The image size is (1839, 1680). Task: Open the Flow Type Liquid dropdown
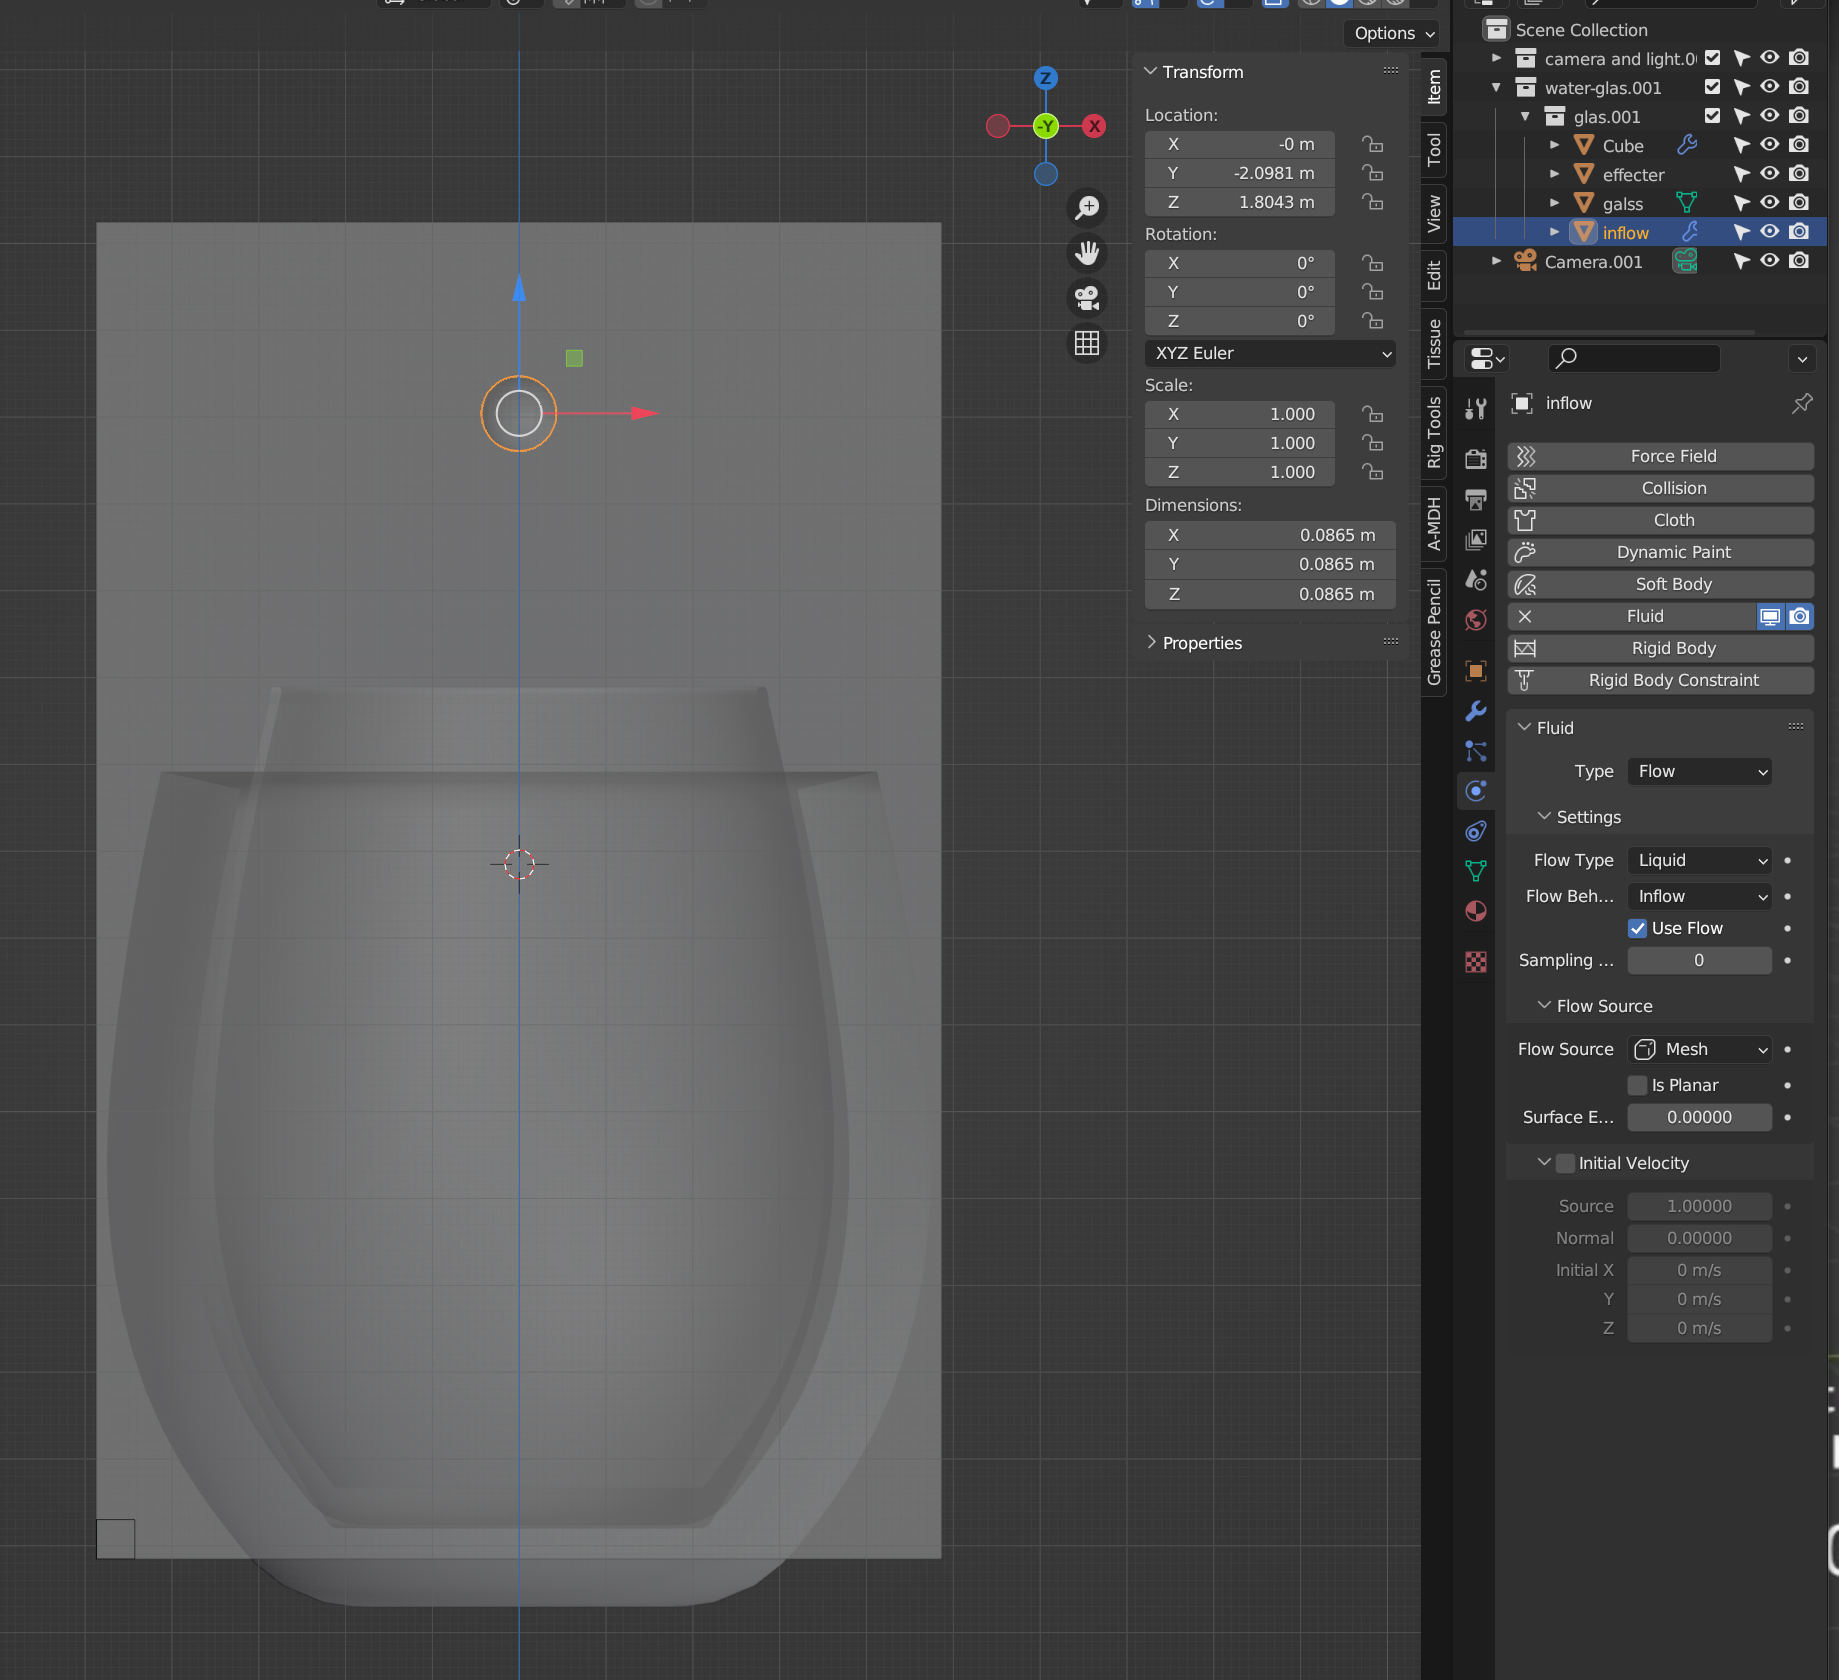pos(1699,860)
